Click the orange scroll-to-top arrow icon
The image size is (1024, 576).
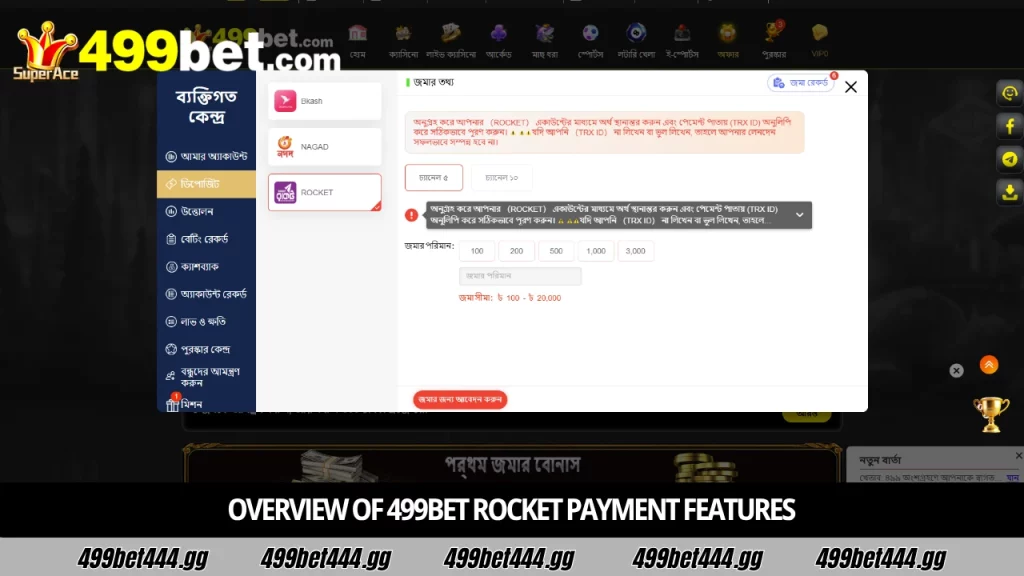coord(989,364)
